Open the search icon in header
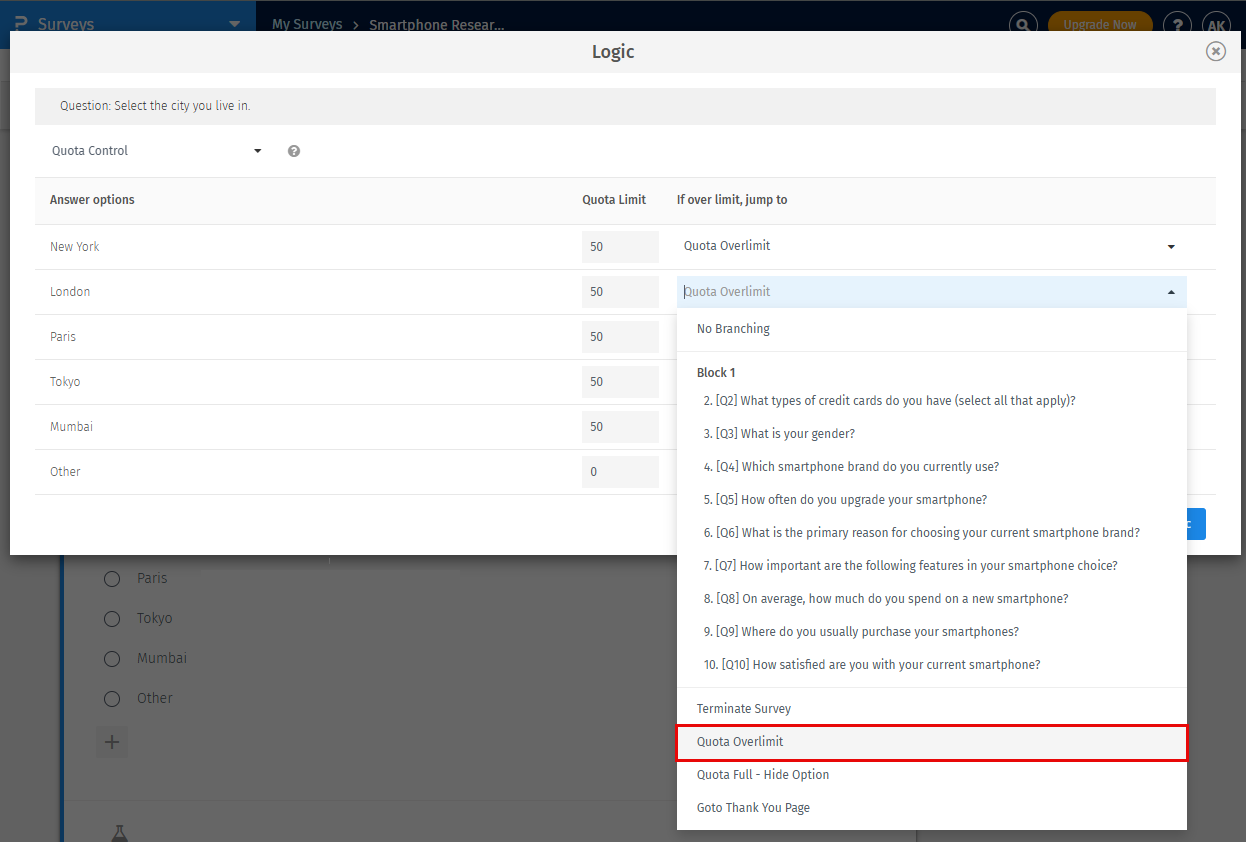 (1022, 25)
